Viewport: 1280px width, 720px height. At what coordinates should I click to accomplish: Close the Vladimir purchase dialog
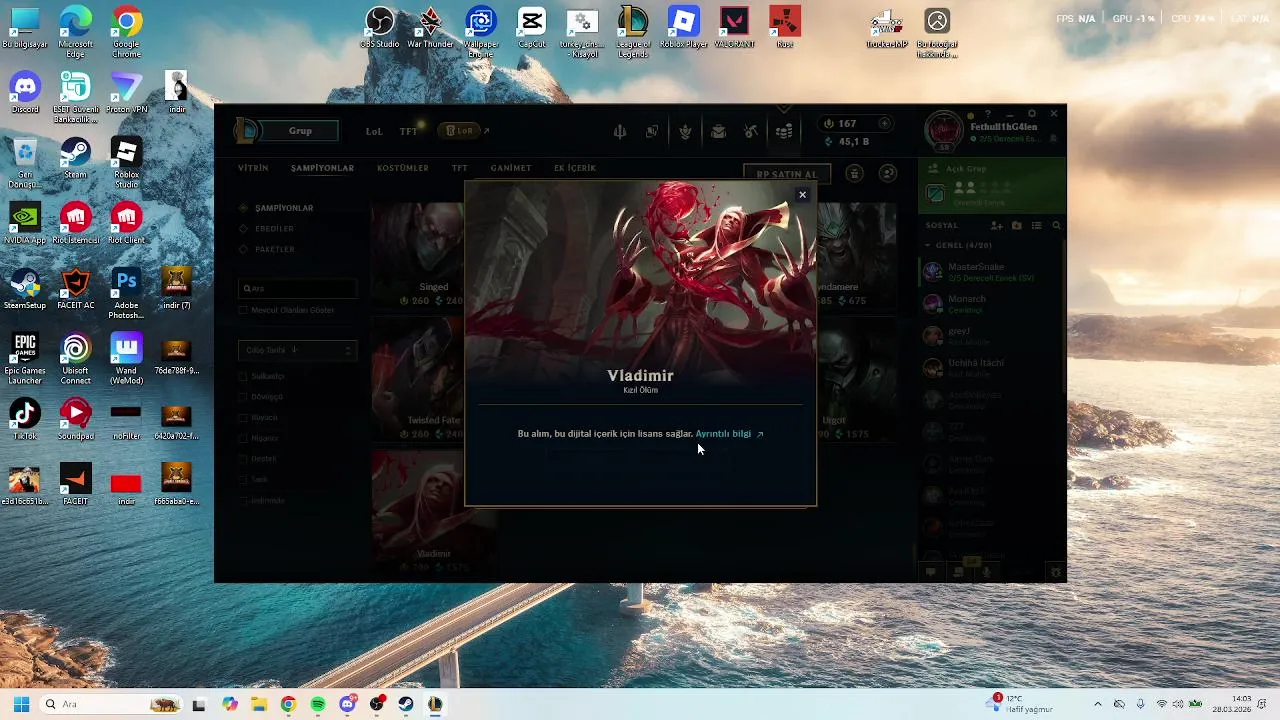tap(802, 195)
